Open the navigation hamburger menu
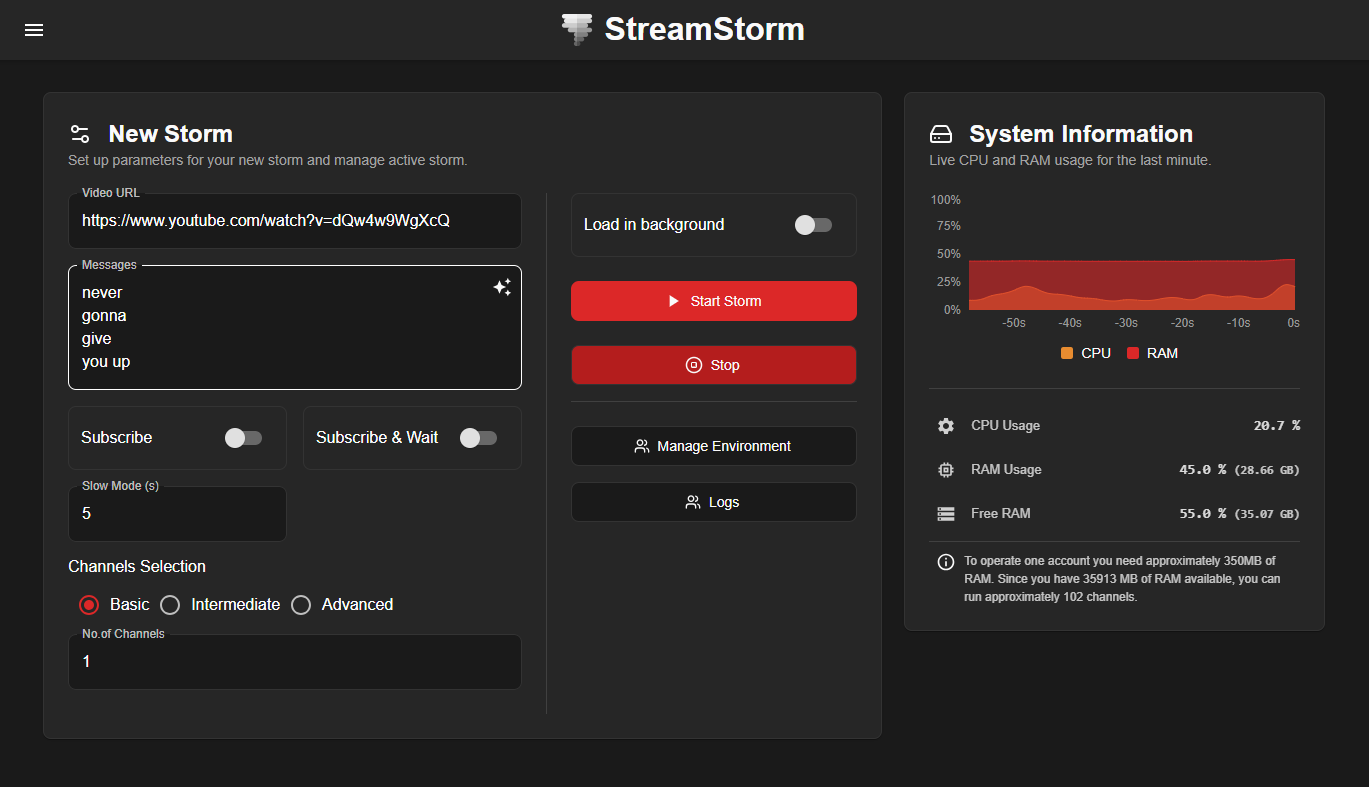This screenshot has height=787, width=1369. pyautogui.click(x=33, y=29)
